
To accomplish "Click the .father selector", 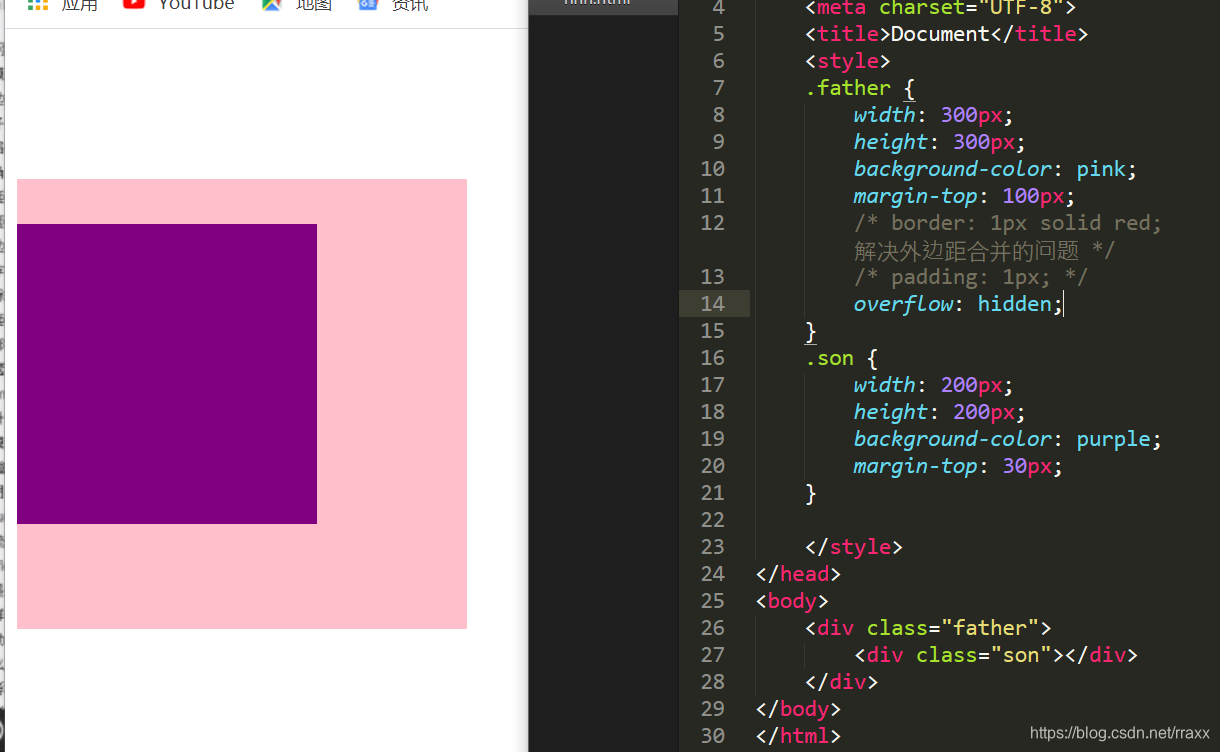I will [x=848, y=88].
